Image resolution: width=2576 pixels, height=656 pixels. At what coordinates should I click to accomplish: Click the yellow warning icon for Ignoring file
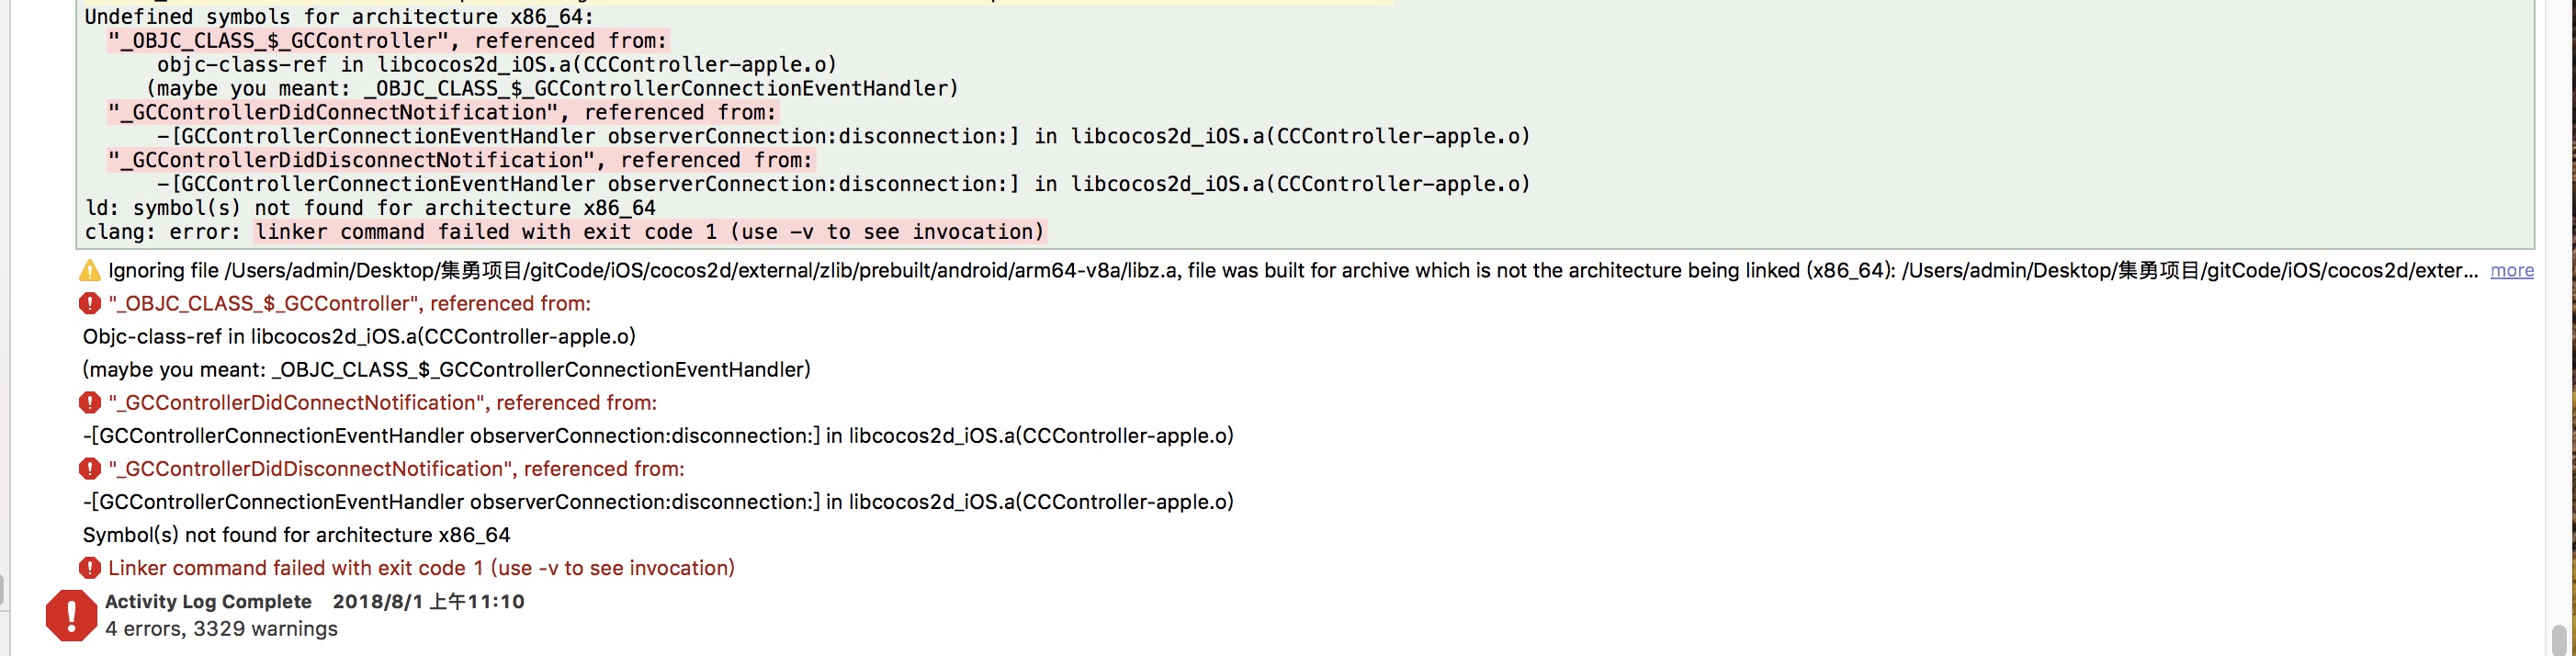90,270
